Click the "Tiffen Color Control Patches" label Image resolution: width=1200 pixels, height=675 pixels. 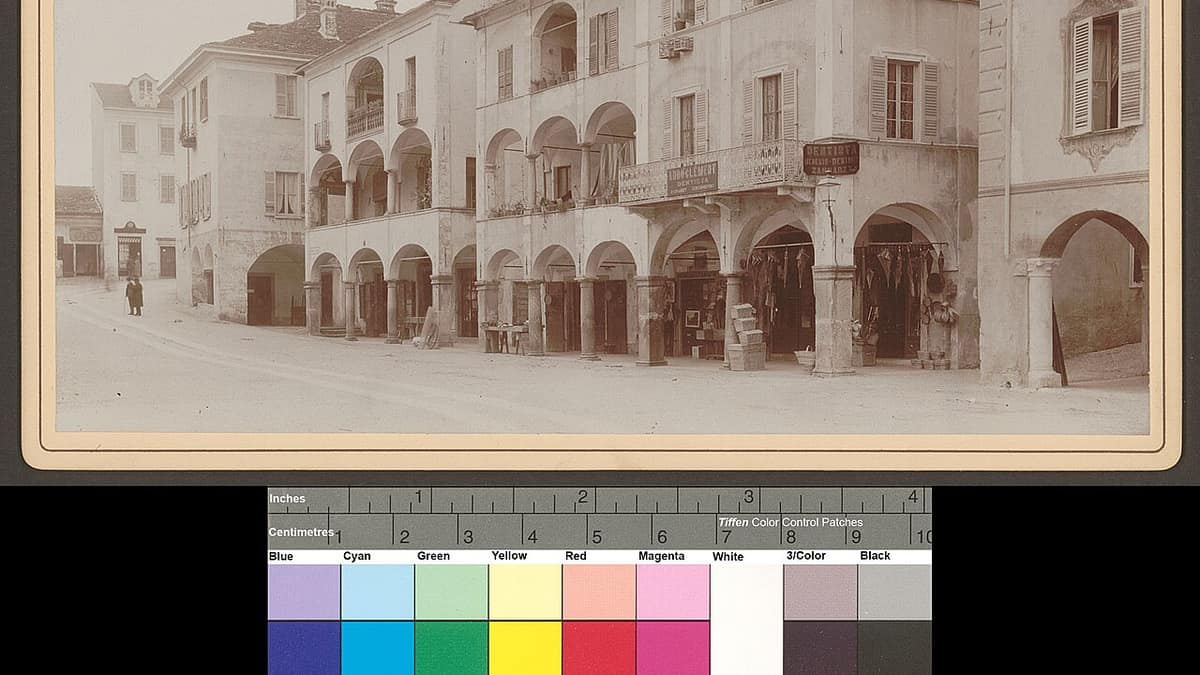pyautogui.click(x=790, y=522)
